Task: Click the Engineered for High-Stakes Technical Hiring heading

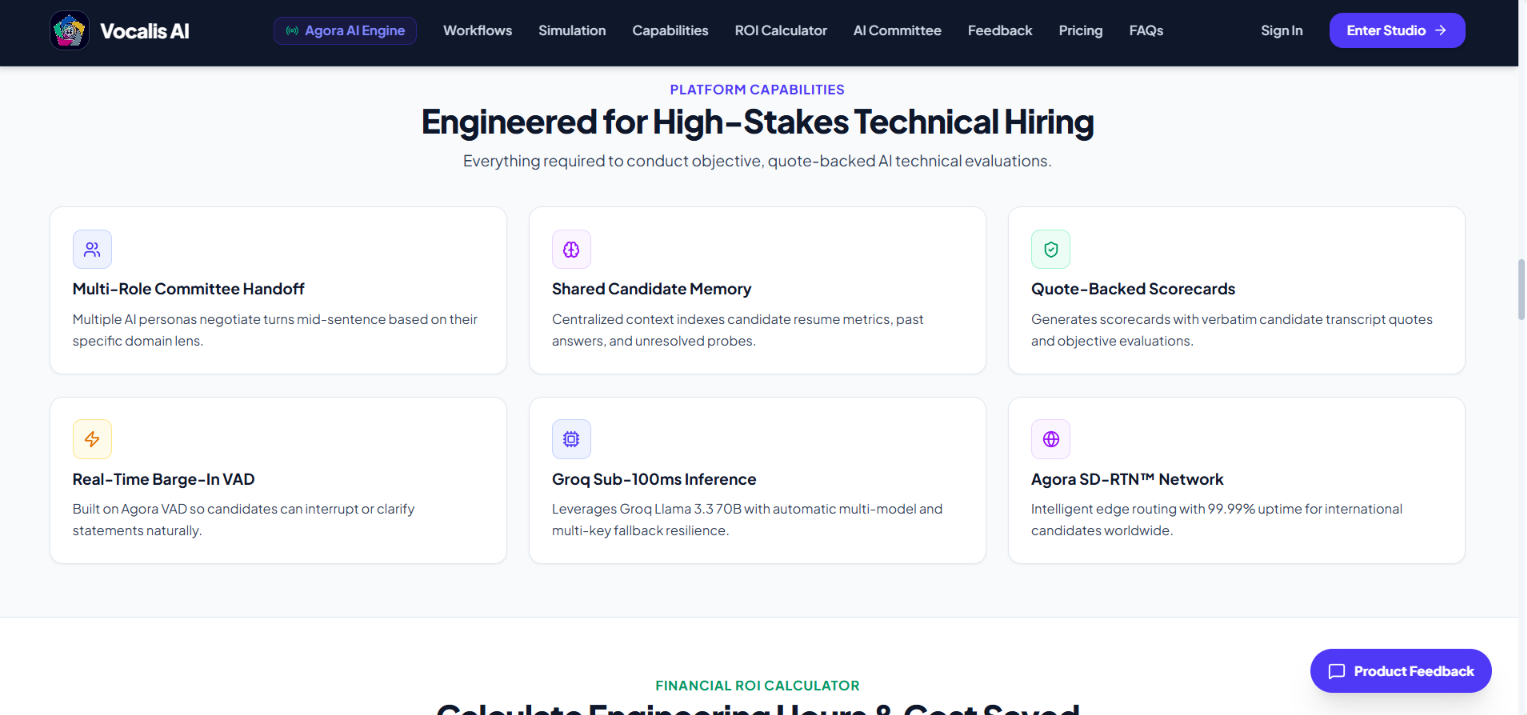Action: [x=757, y=122]
